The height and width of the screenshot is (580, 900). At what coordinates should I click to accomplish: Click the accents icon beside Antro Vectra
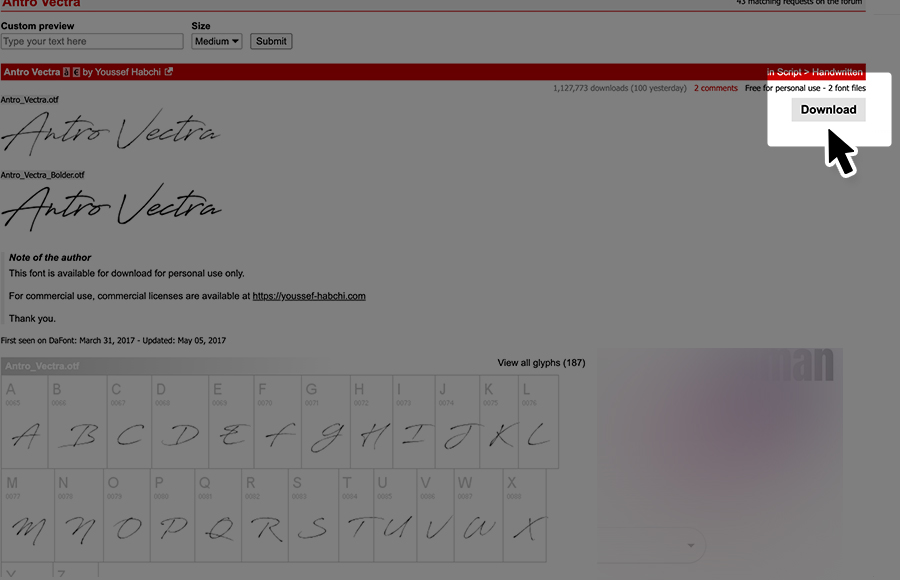[x=67, y=72]
